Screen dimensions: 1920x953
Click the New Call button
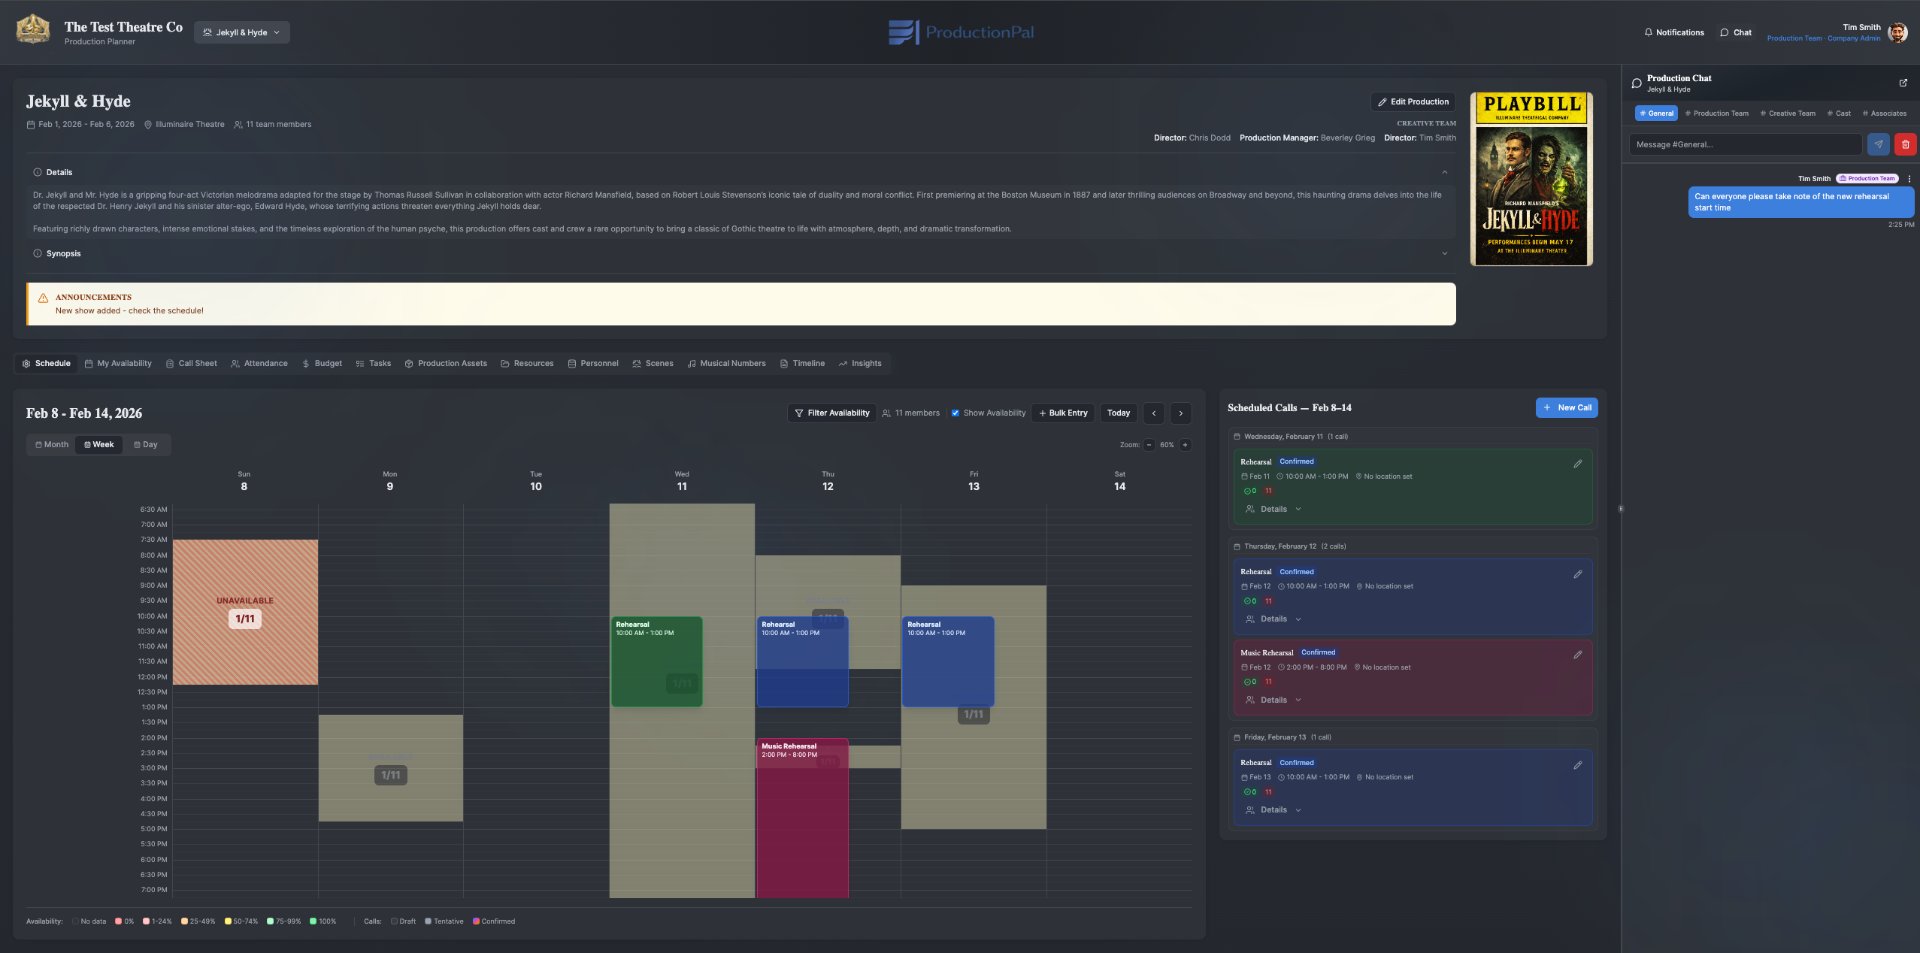[1566, 408]
